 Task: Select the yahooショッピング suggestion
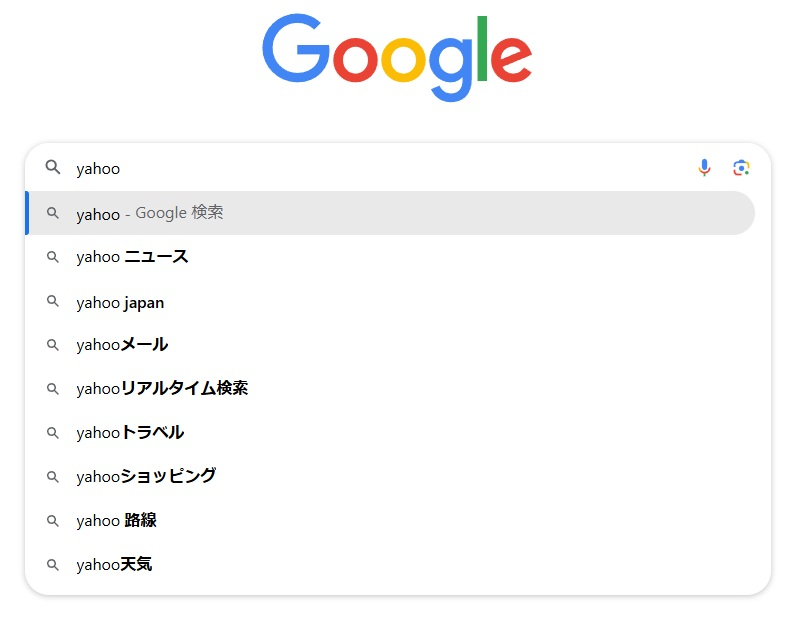[146, 476]
